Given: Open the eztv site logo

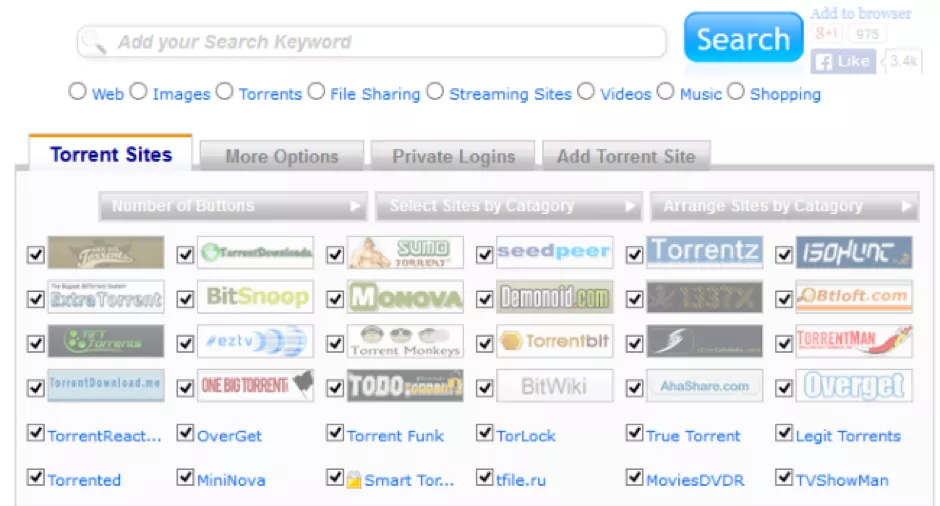Looking at the screenshot, I should point(255,341).
